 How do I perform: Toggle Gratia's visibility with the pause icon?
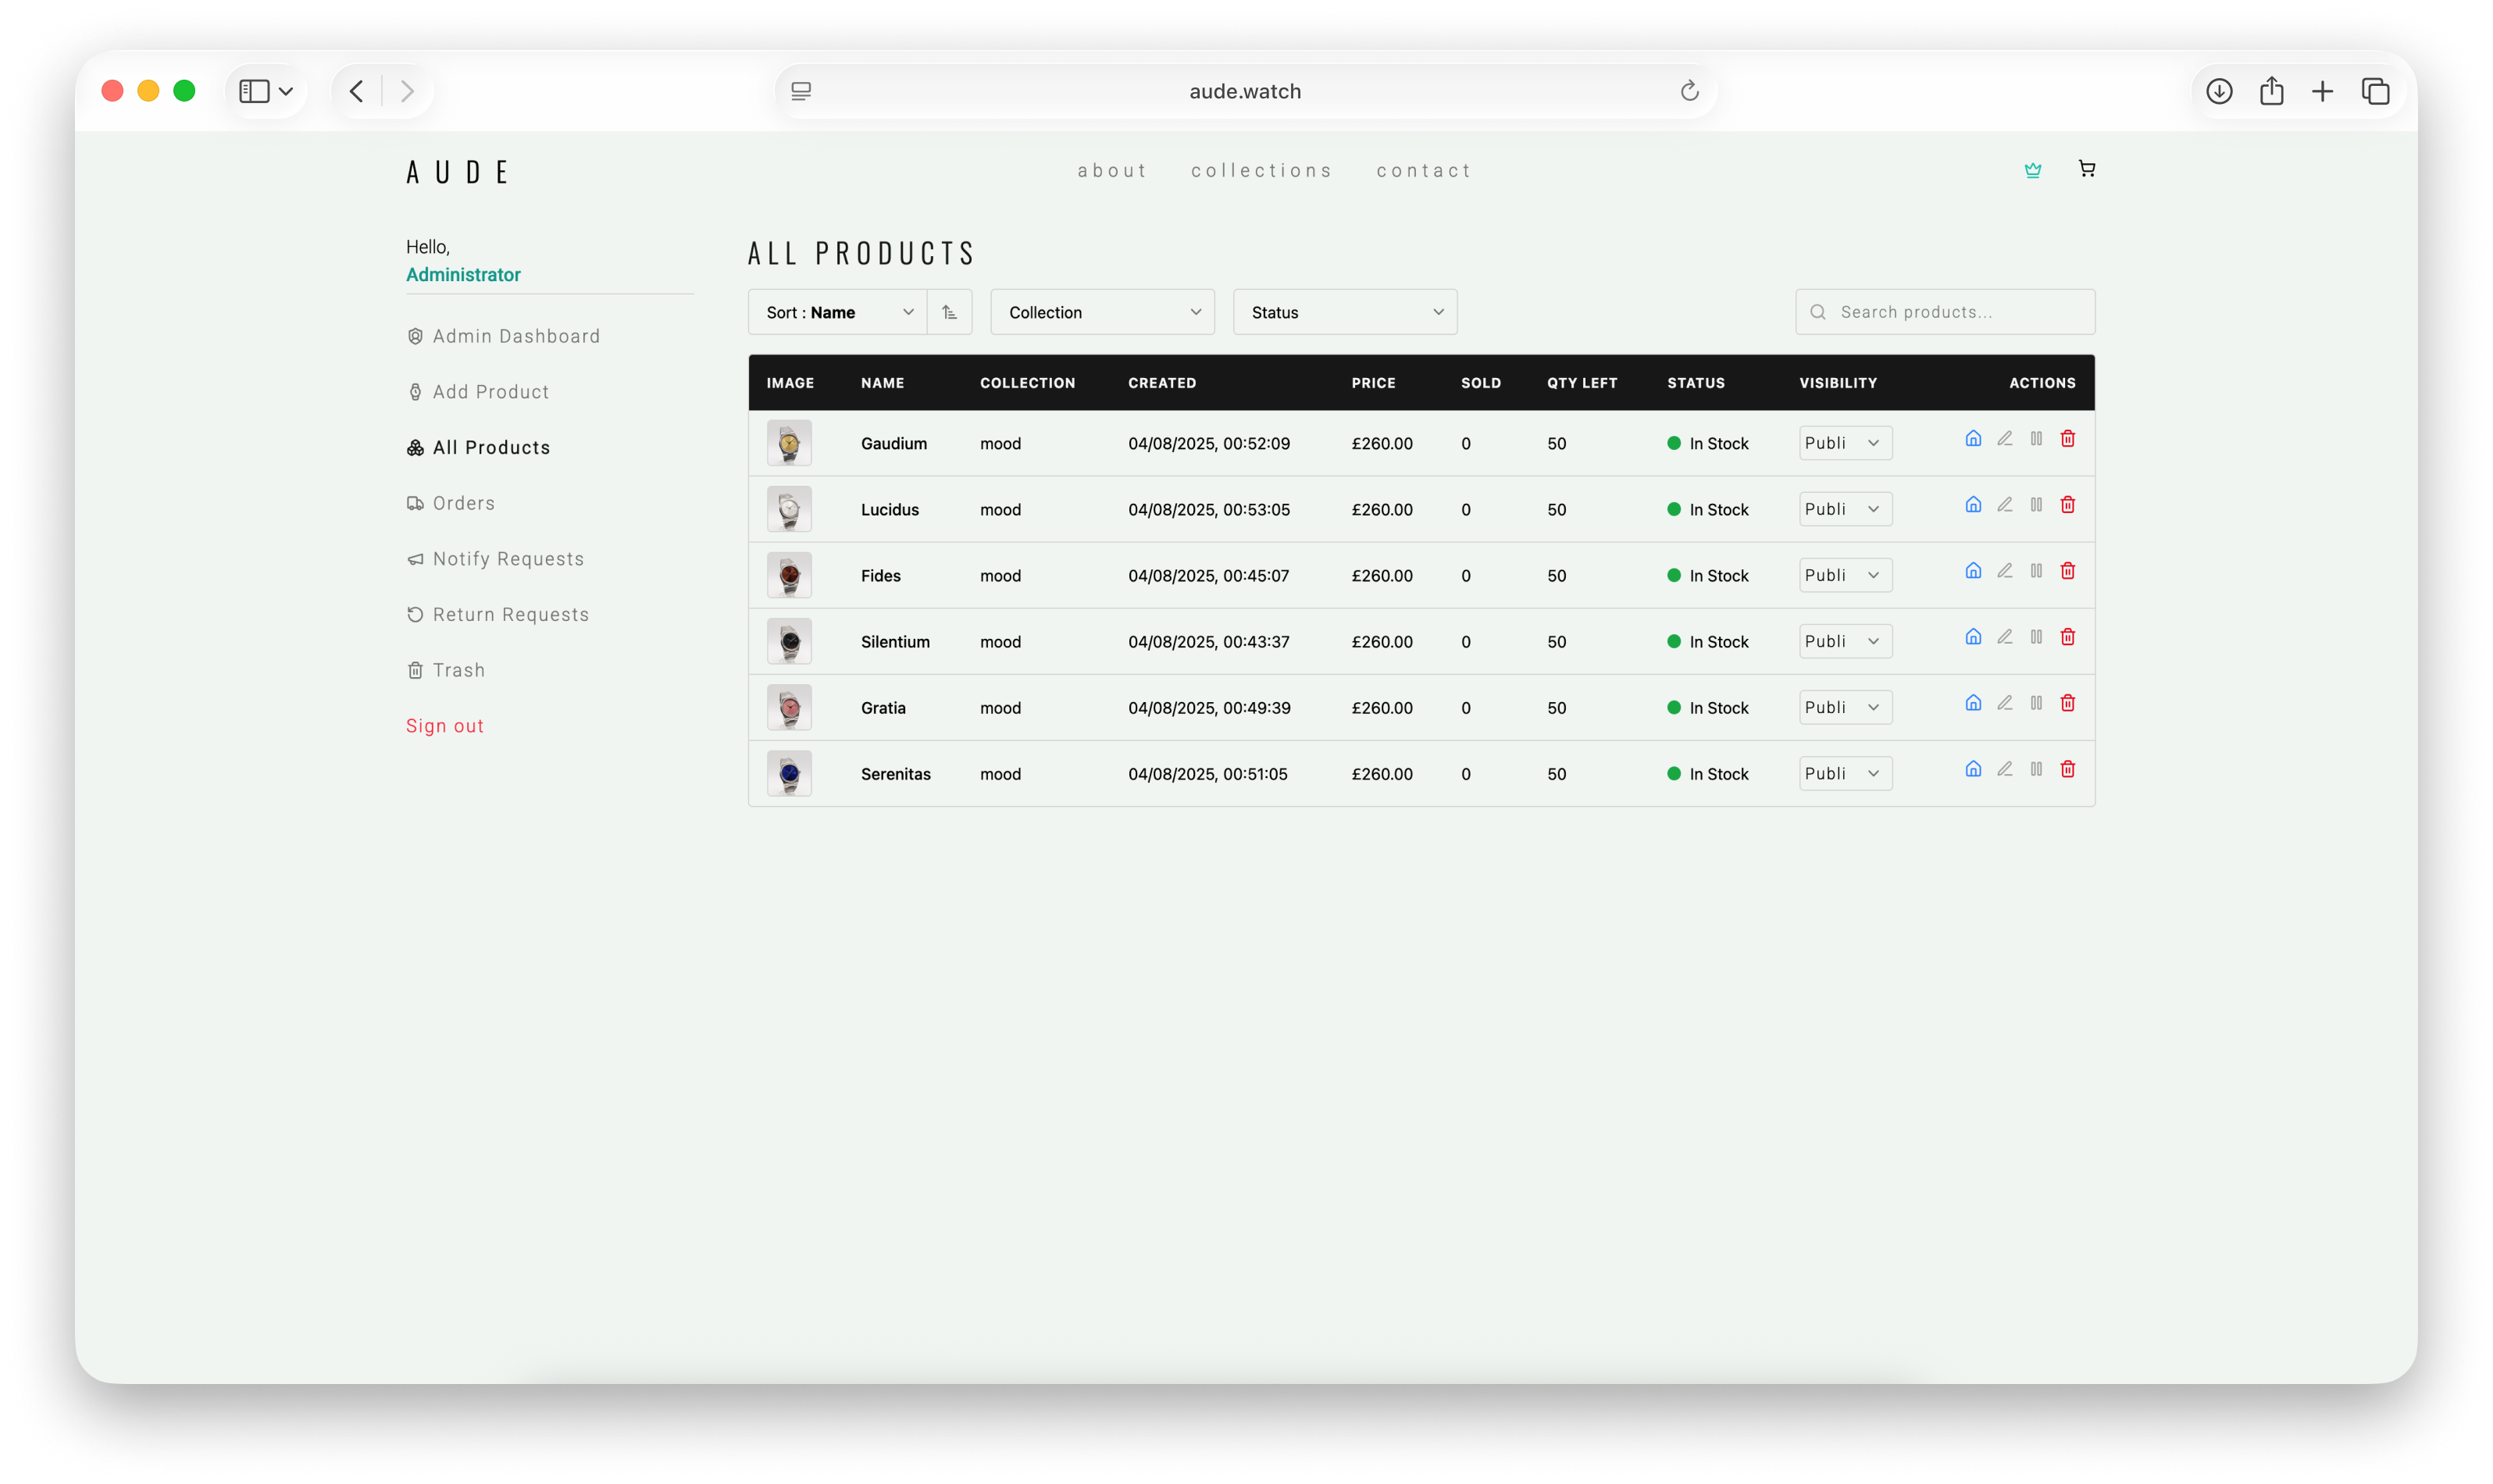[2036, 702]
